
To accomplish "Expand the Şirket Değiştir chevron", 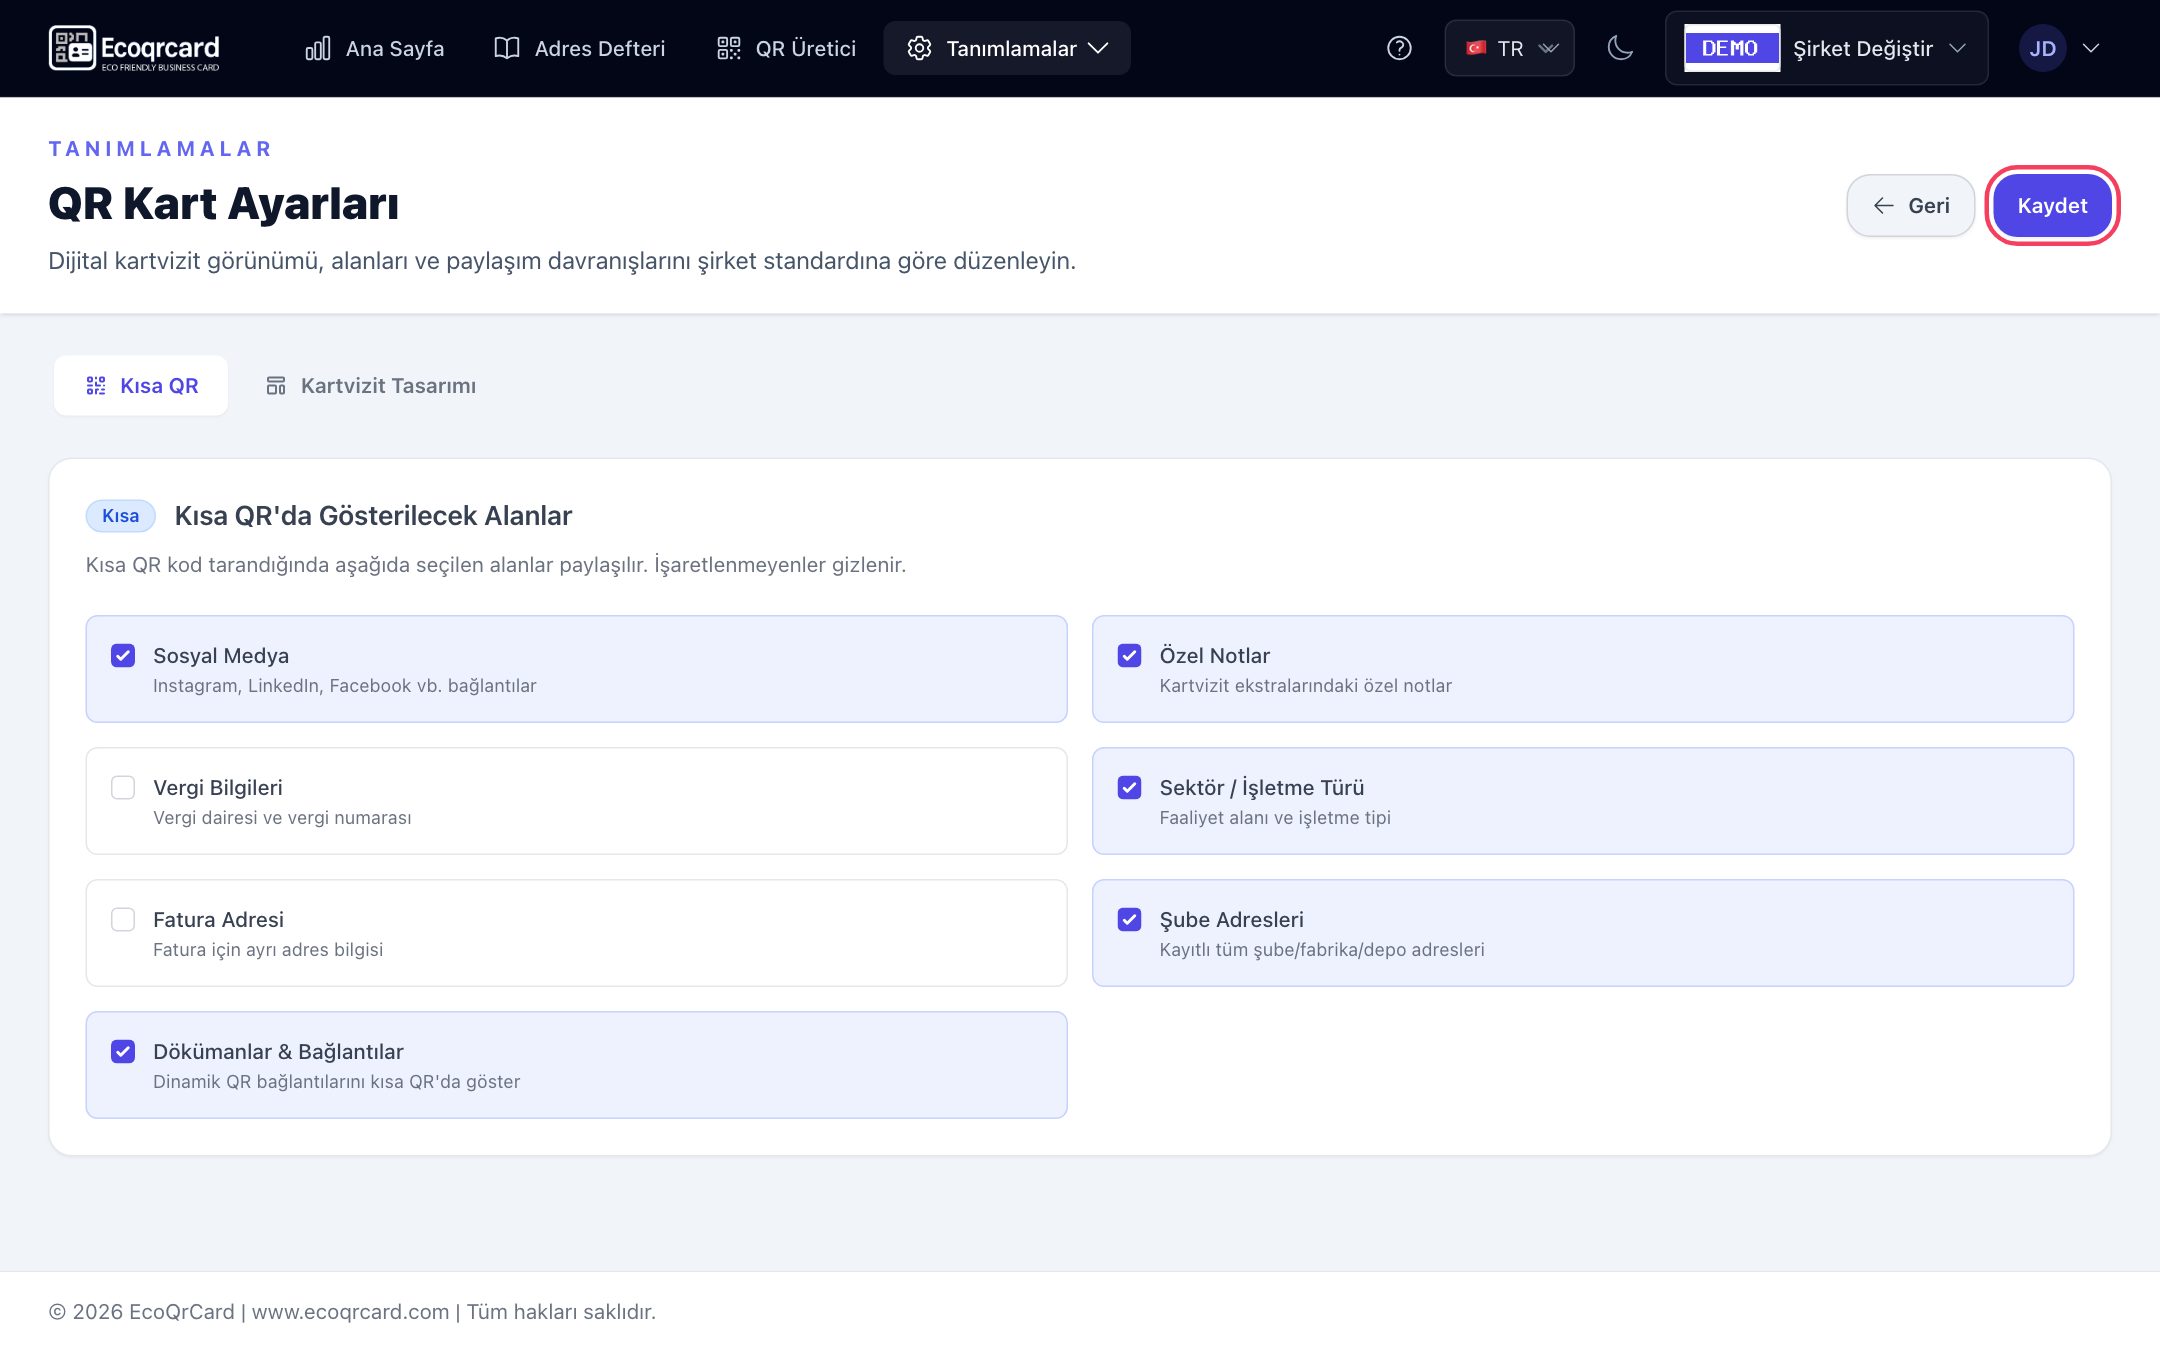I will [1957, 48].
